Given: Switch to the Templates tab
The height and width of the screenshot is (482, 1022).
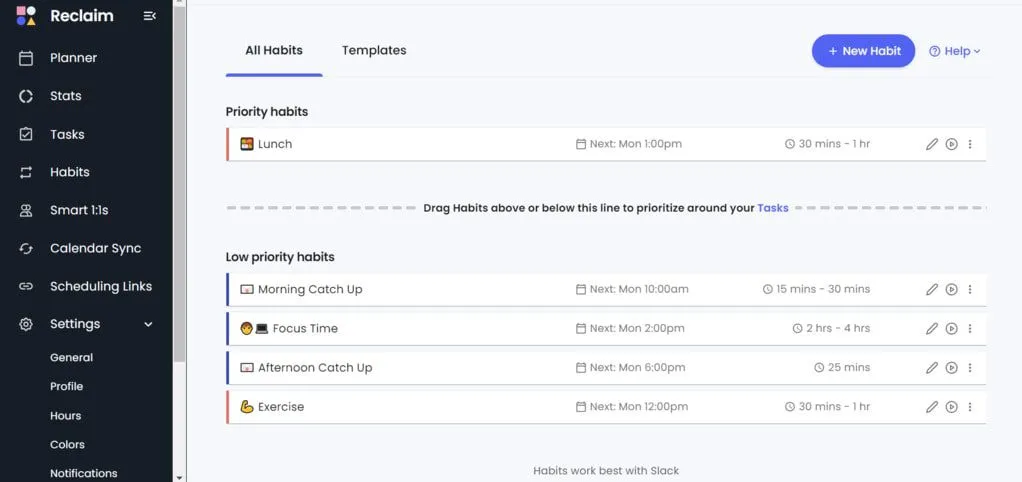Looking at the screenshot, I should pyautogui.click(x=374, y=50).
